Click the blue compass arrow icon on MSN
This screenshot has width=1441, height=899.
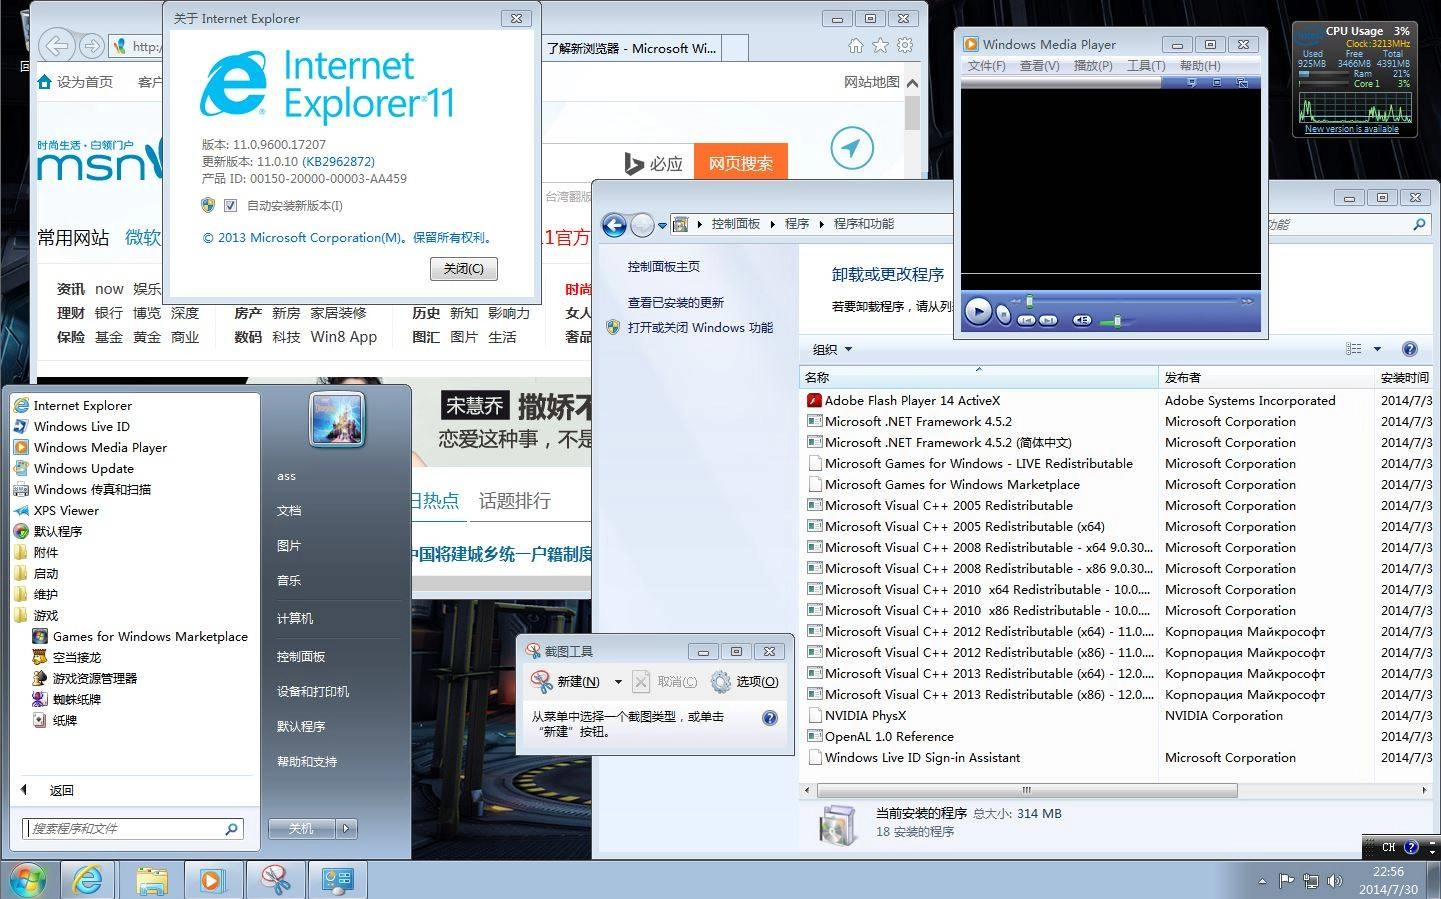pos(851,149)
